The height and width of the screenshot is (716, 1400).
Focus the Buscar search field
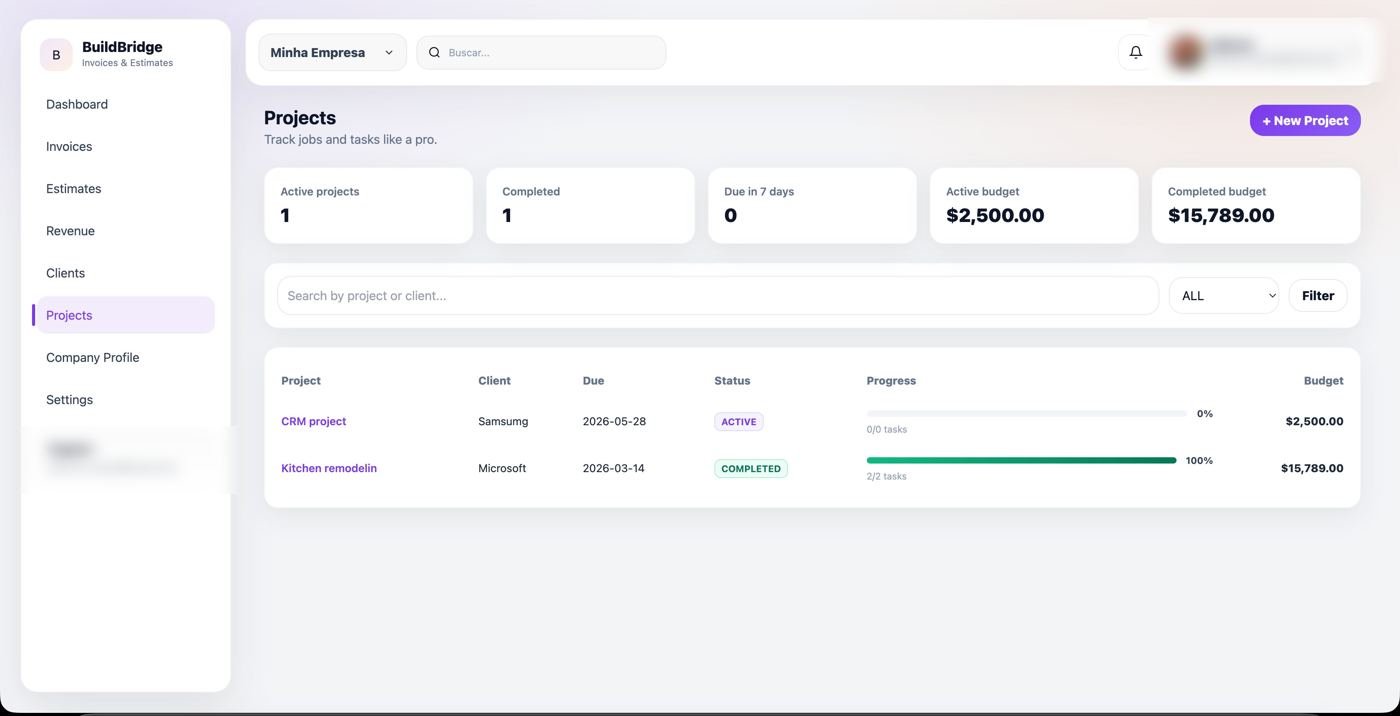(x=541, y=52)
